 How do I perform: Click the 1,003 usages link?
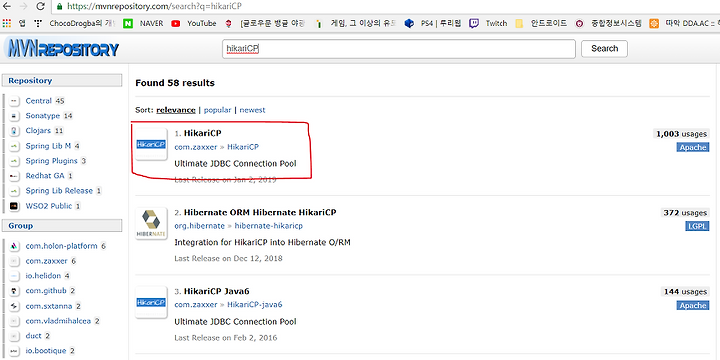click(x=681, y=134)
